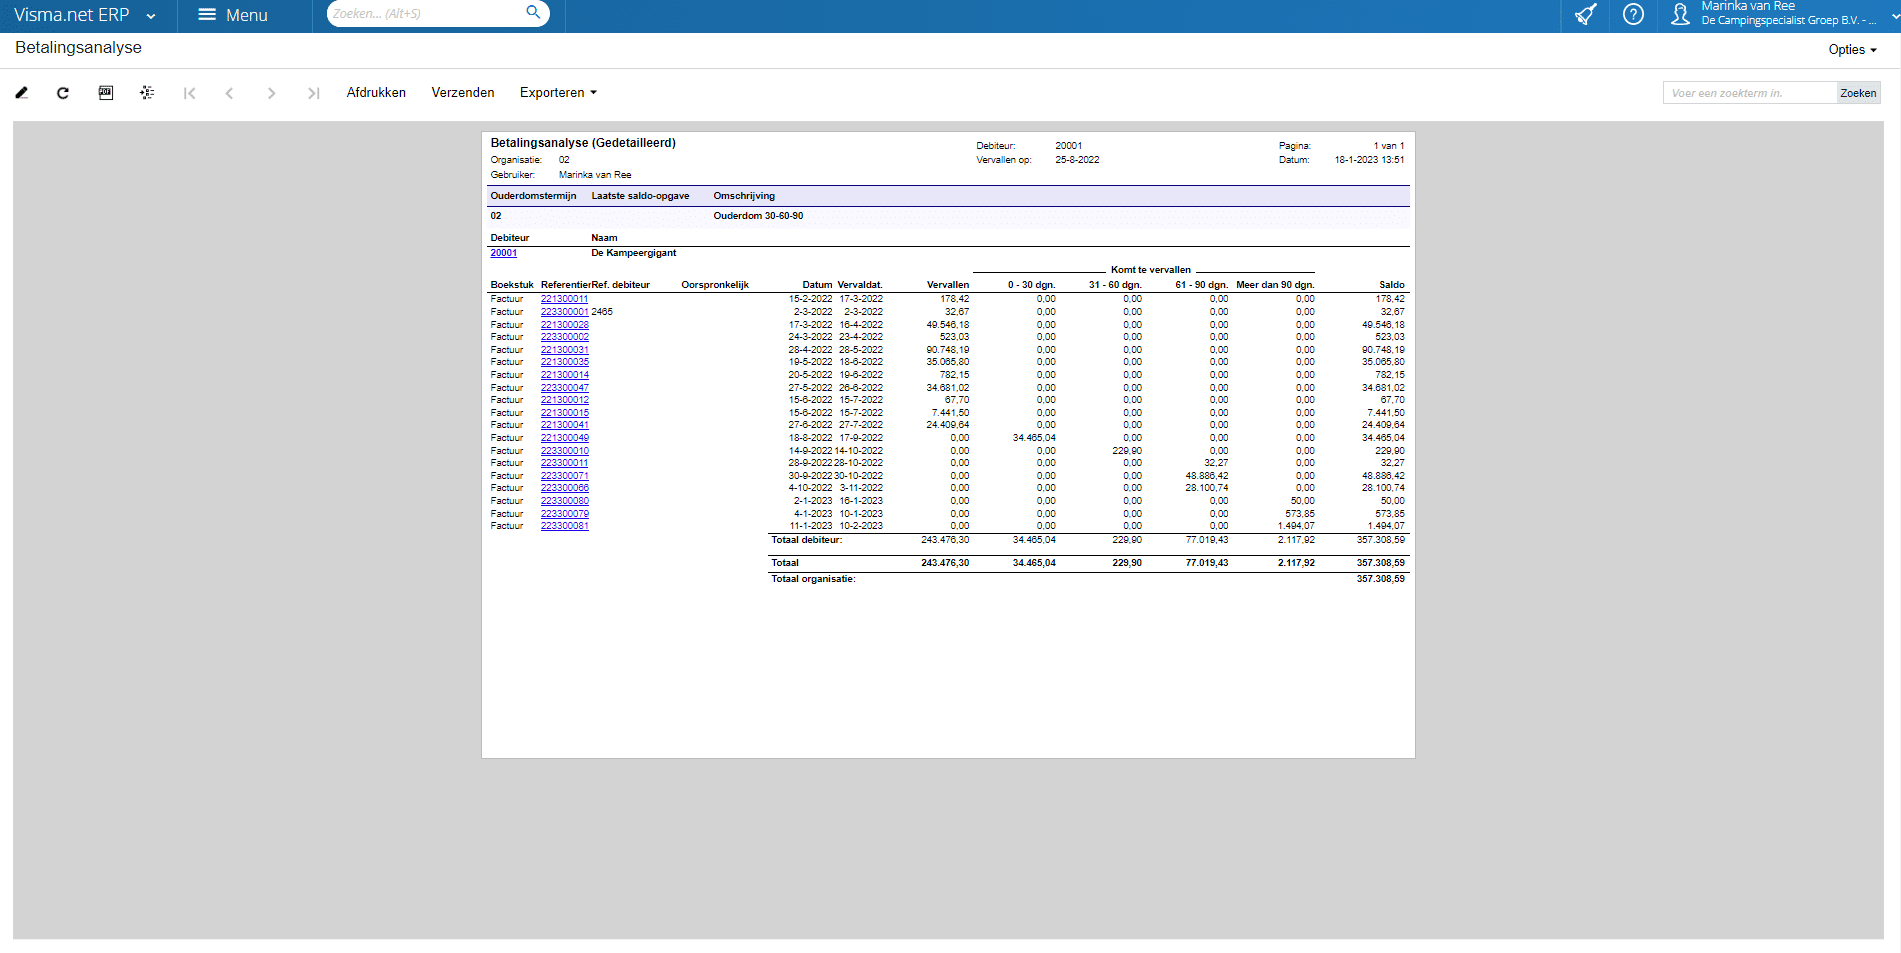Jump to last report page arrow
The image size is (1901, 953).
coord(313,93)
